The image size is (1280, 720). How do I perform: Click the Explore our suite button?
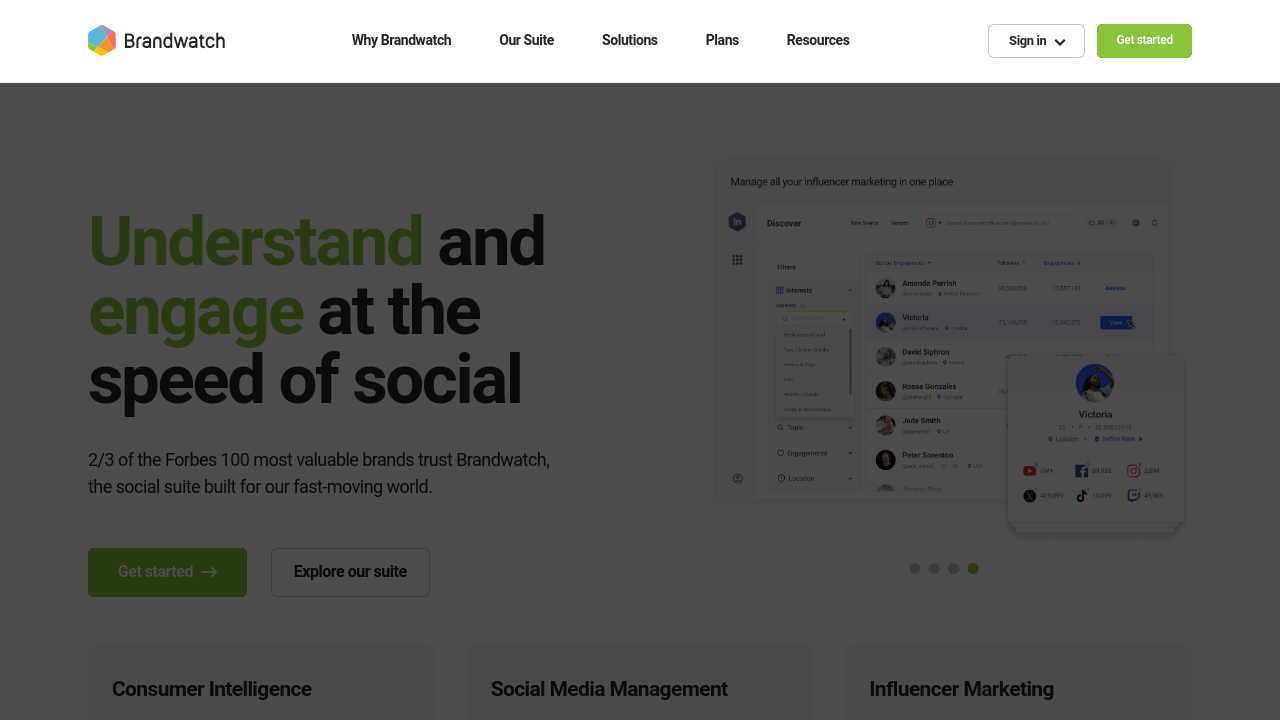click(350, 572)
